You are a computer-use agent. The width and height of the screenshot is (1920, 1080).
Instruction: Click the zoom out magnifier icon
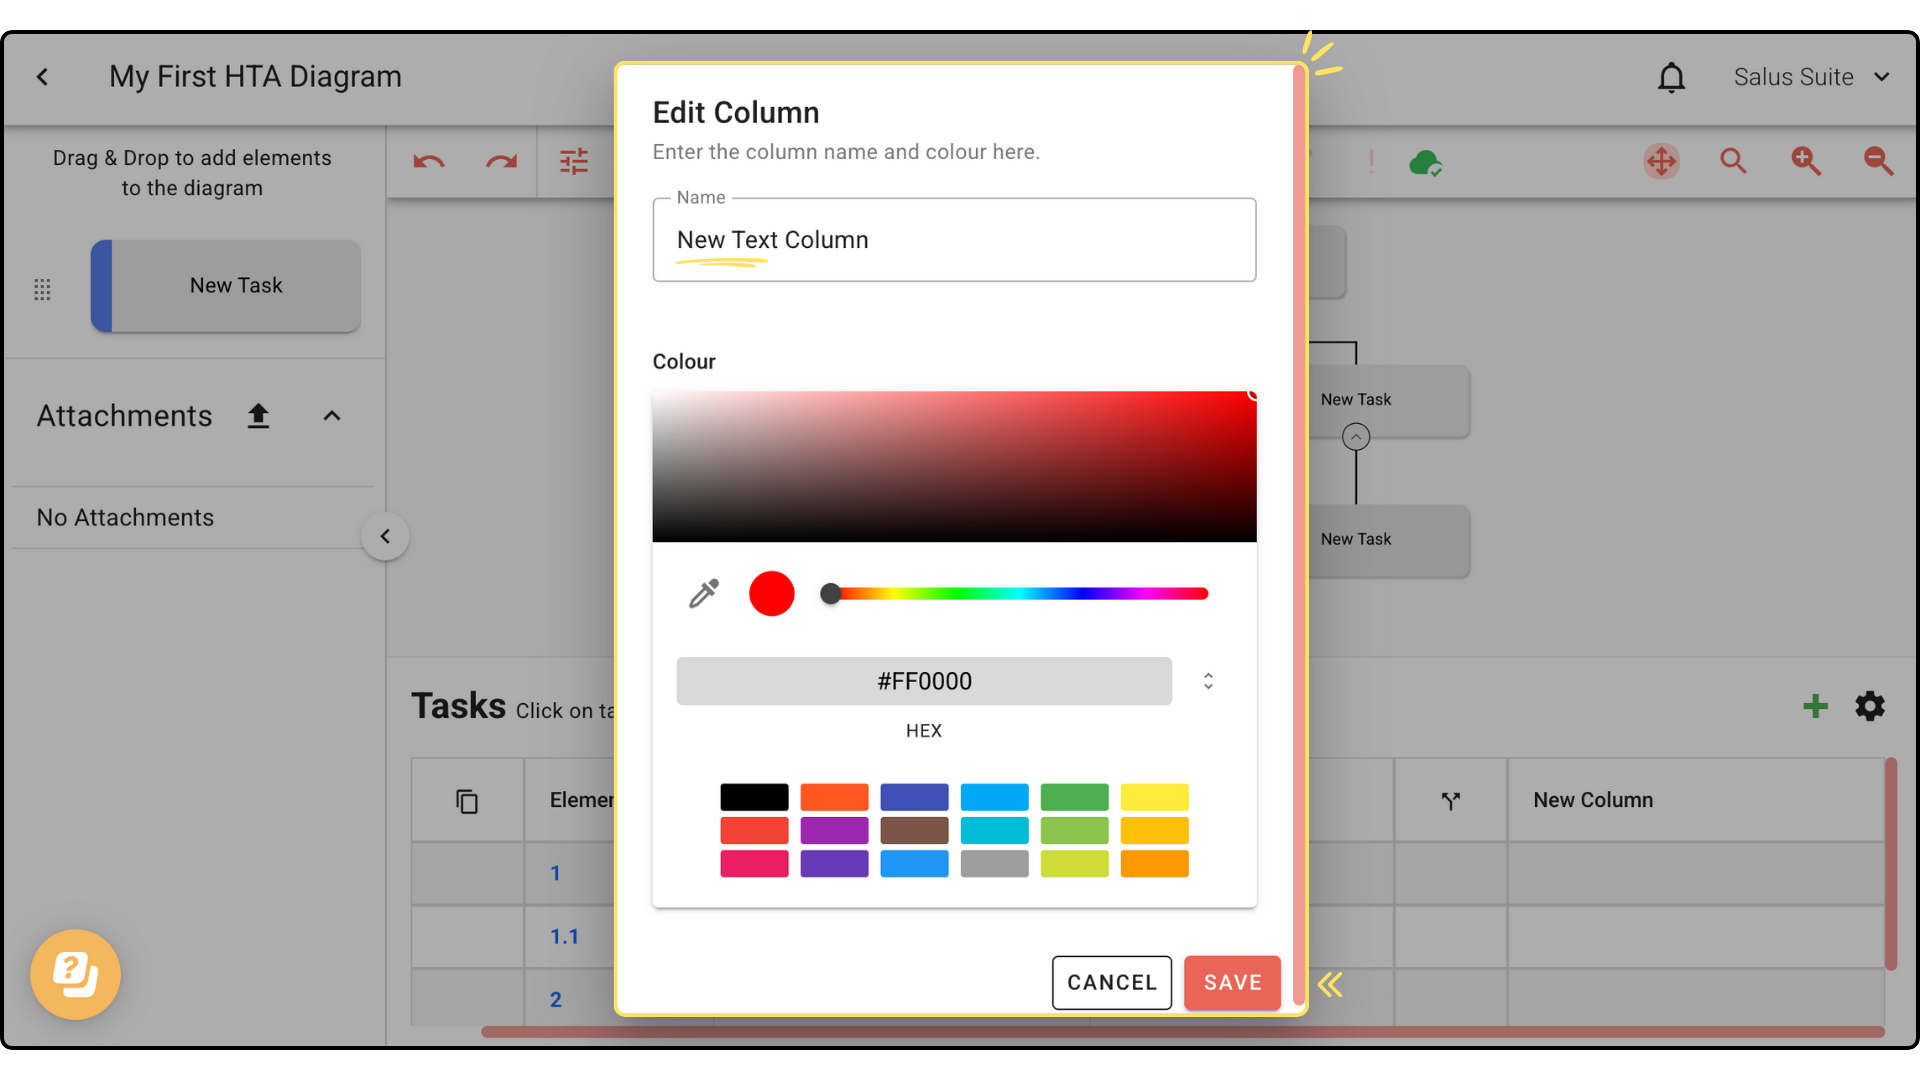tap(1878, 161)
